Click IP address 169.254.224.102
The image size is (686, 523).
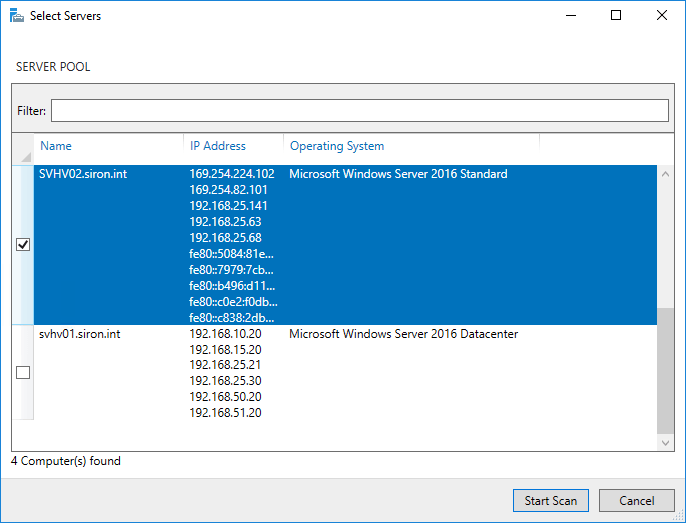point(232,174)
